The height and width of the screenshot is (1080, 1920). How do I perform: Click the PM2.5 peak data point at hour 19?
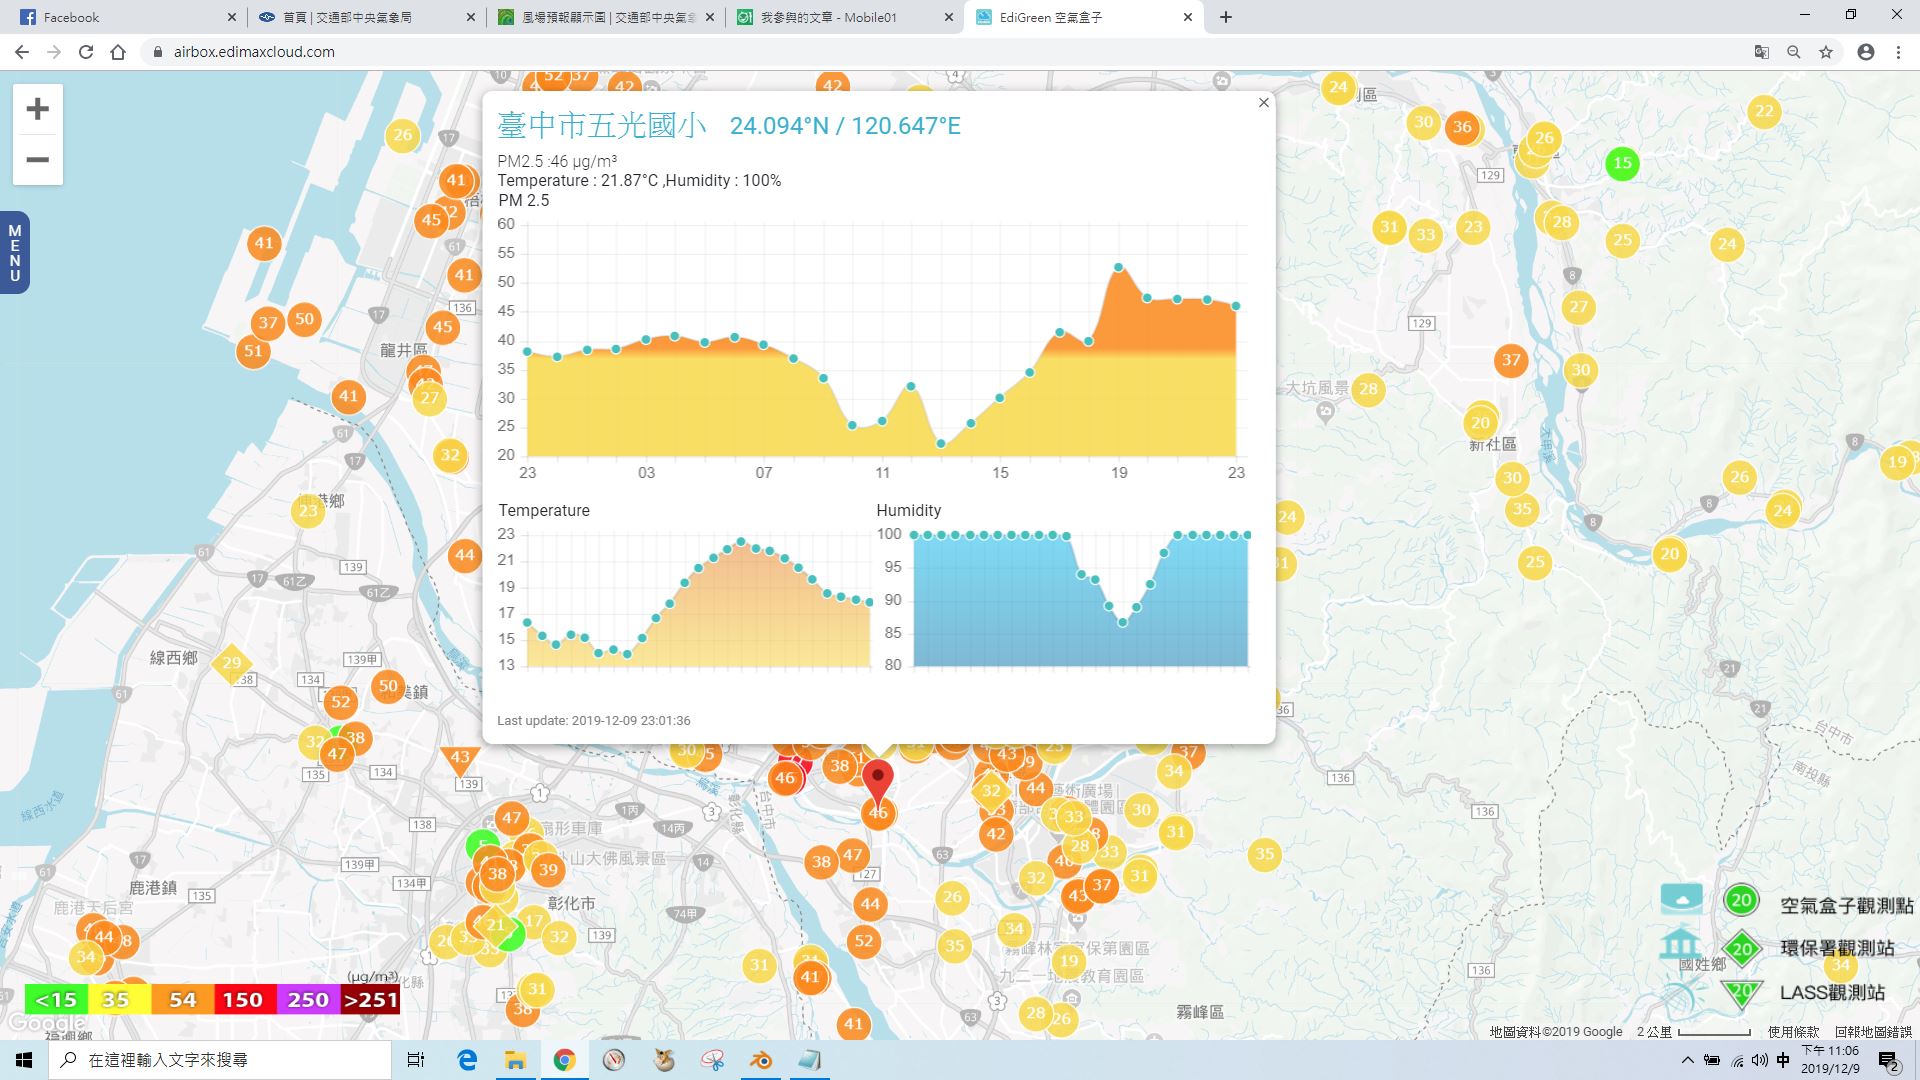coord(1118,267)
